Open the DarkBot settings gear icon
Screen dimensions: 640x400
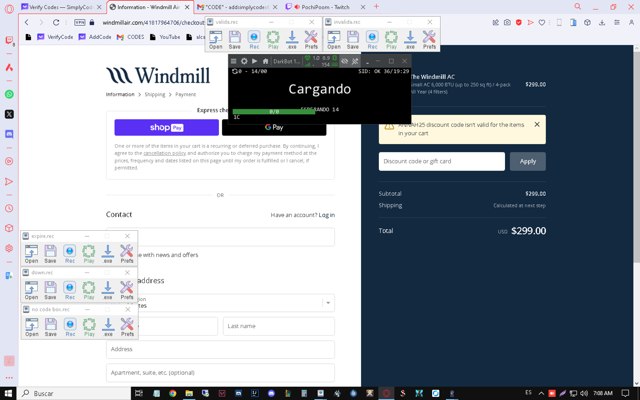244,61
